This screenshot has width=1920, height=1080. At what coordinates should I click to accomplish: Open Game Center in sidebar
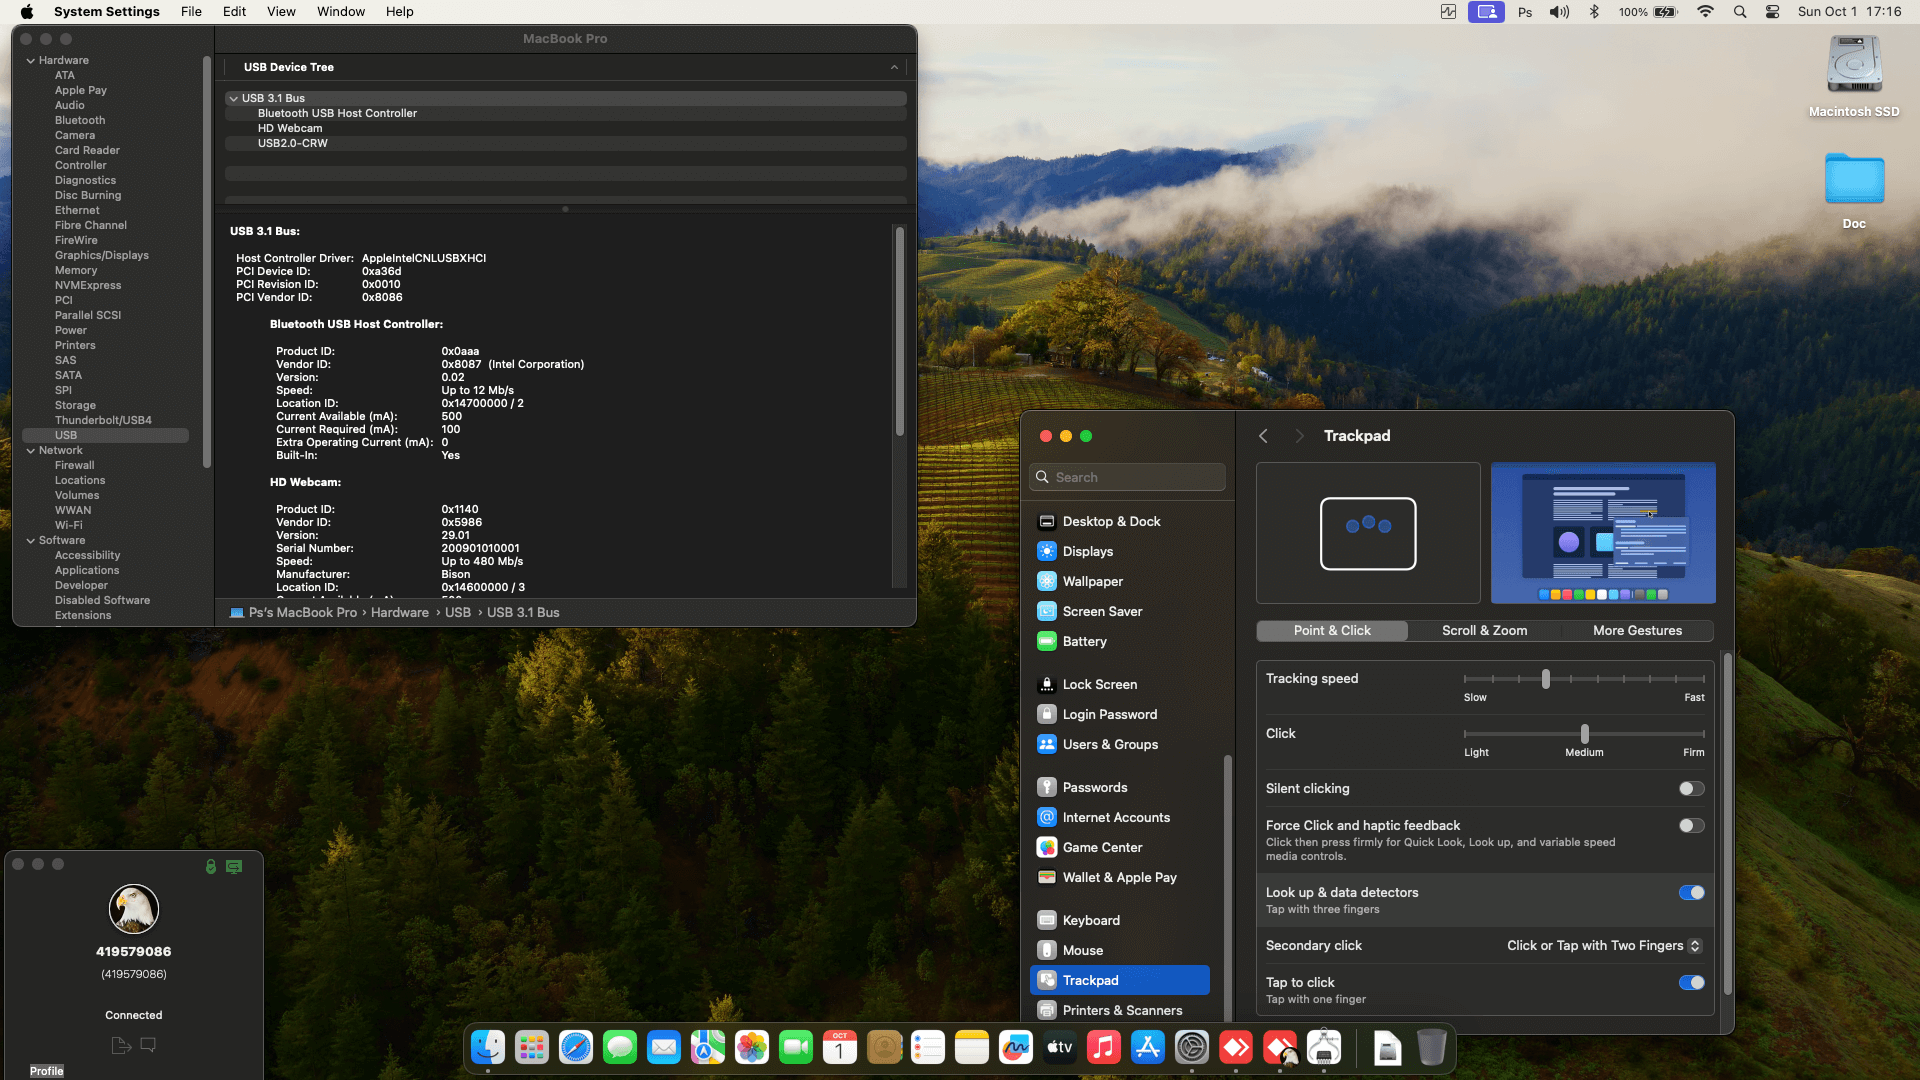(x=1101, y=847)
